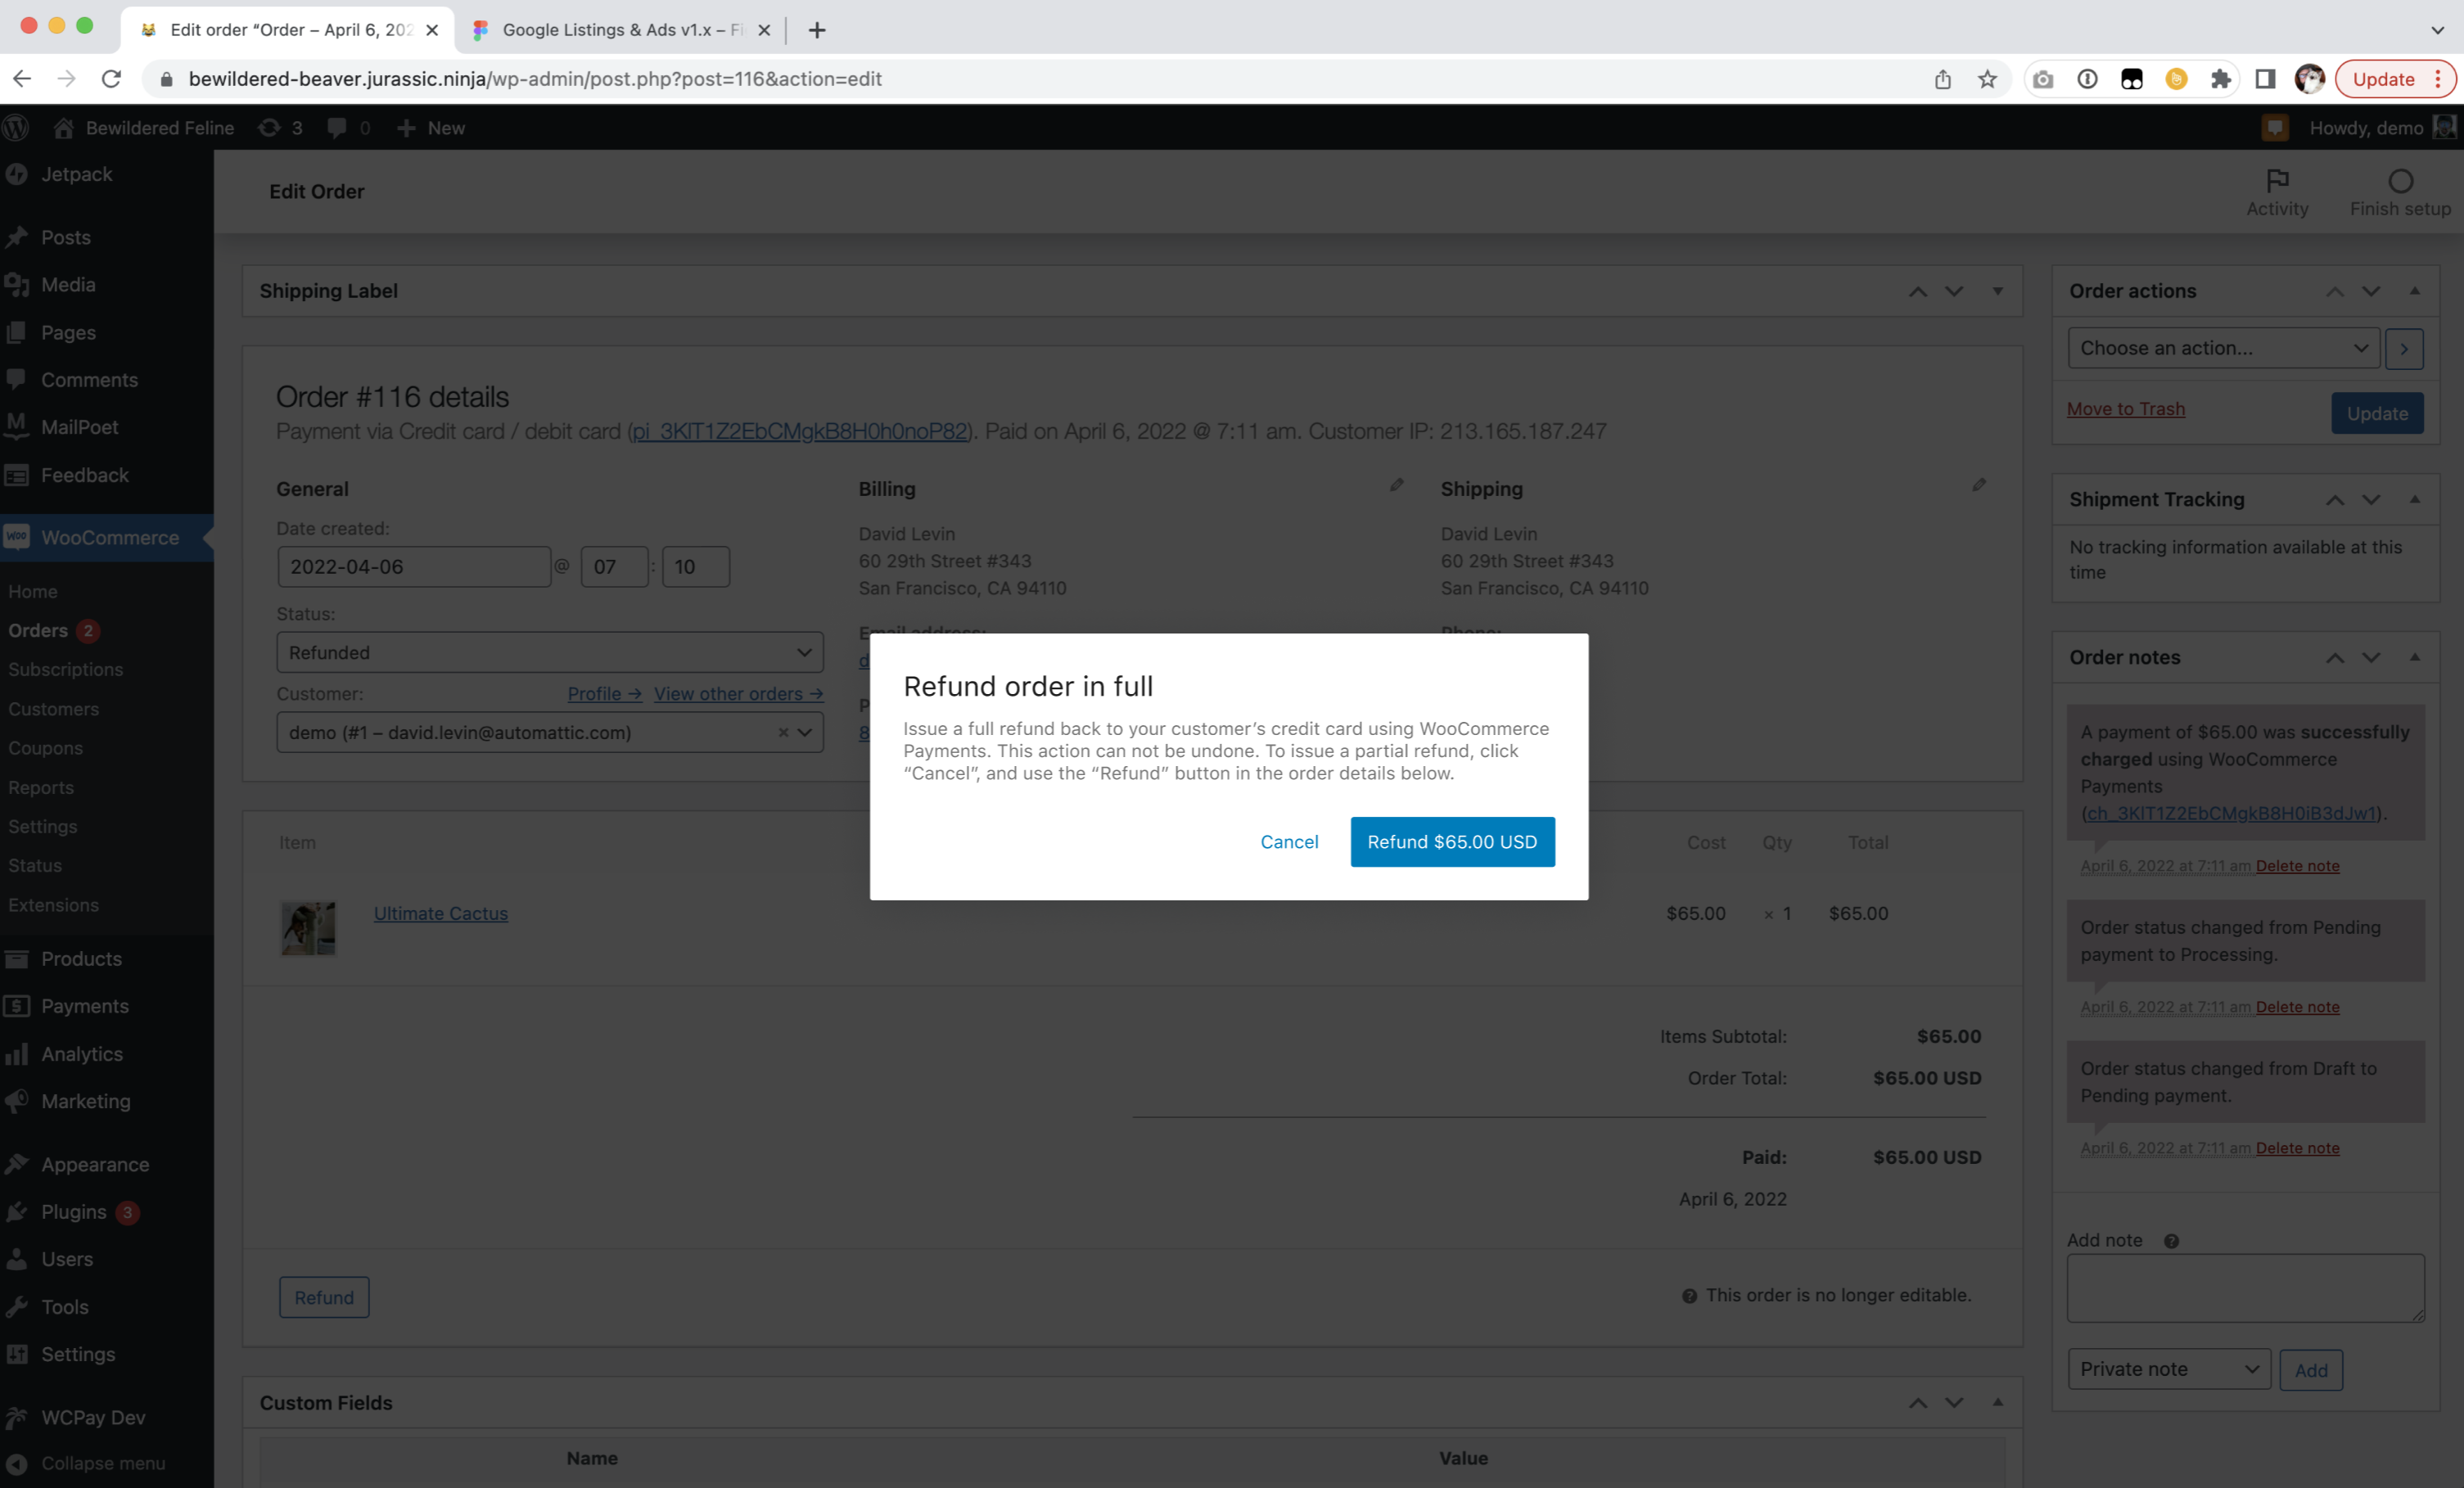Click inside the Add note text field
This screenshot has width=2464, height=1488.
tap(2245, 1288)
